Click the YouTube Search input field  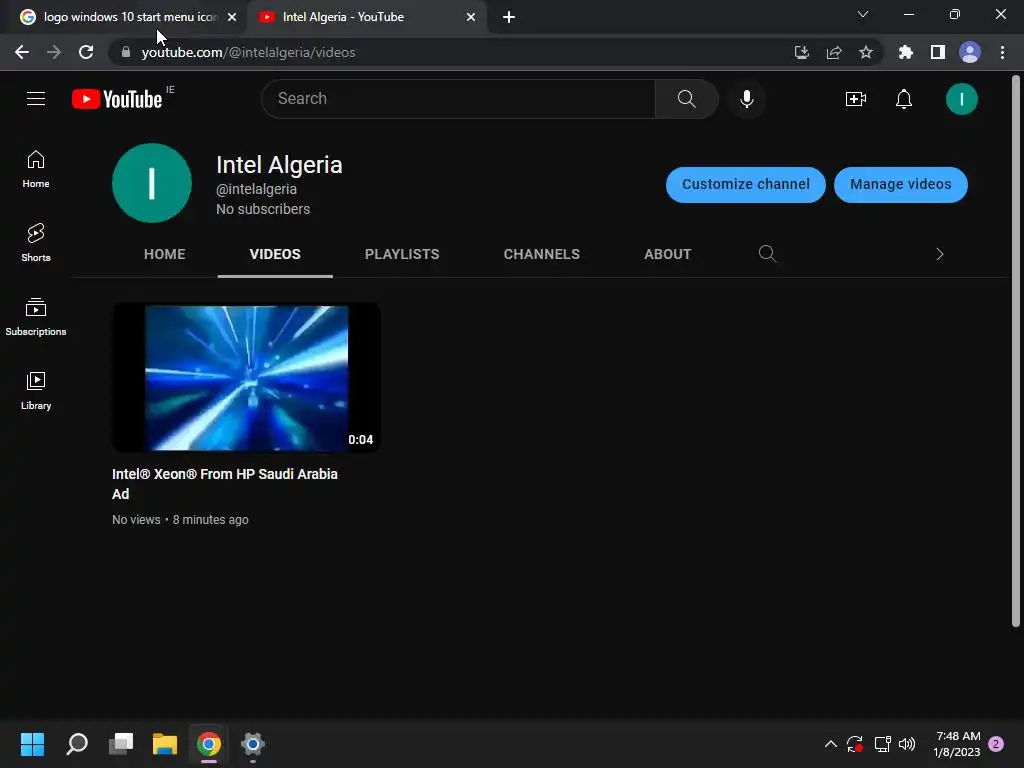tap(458, 99)
